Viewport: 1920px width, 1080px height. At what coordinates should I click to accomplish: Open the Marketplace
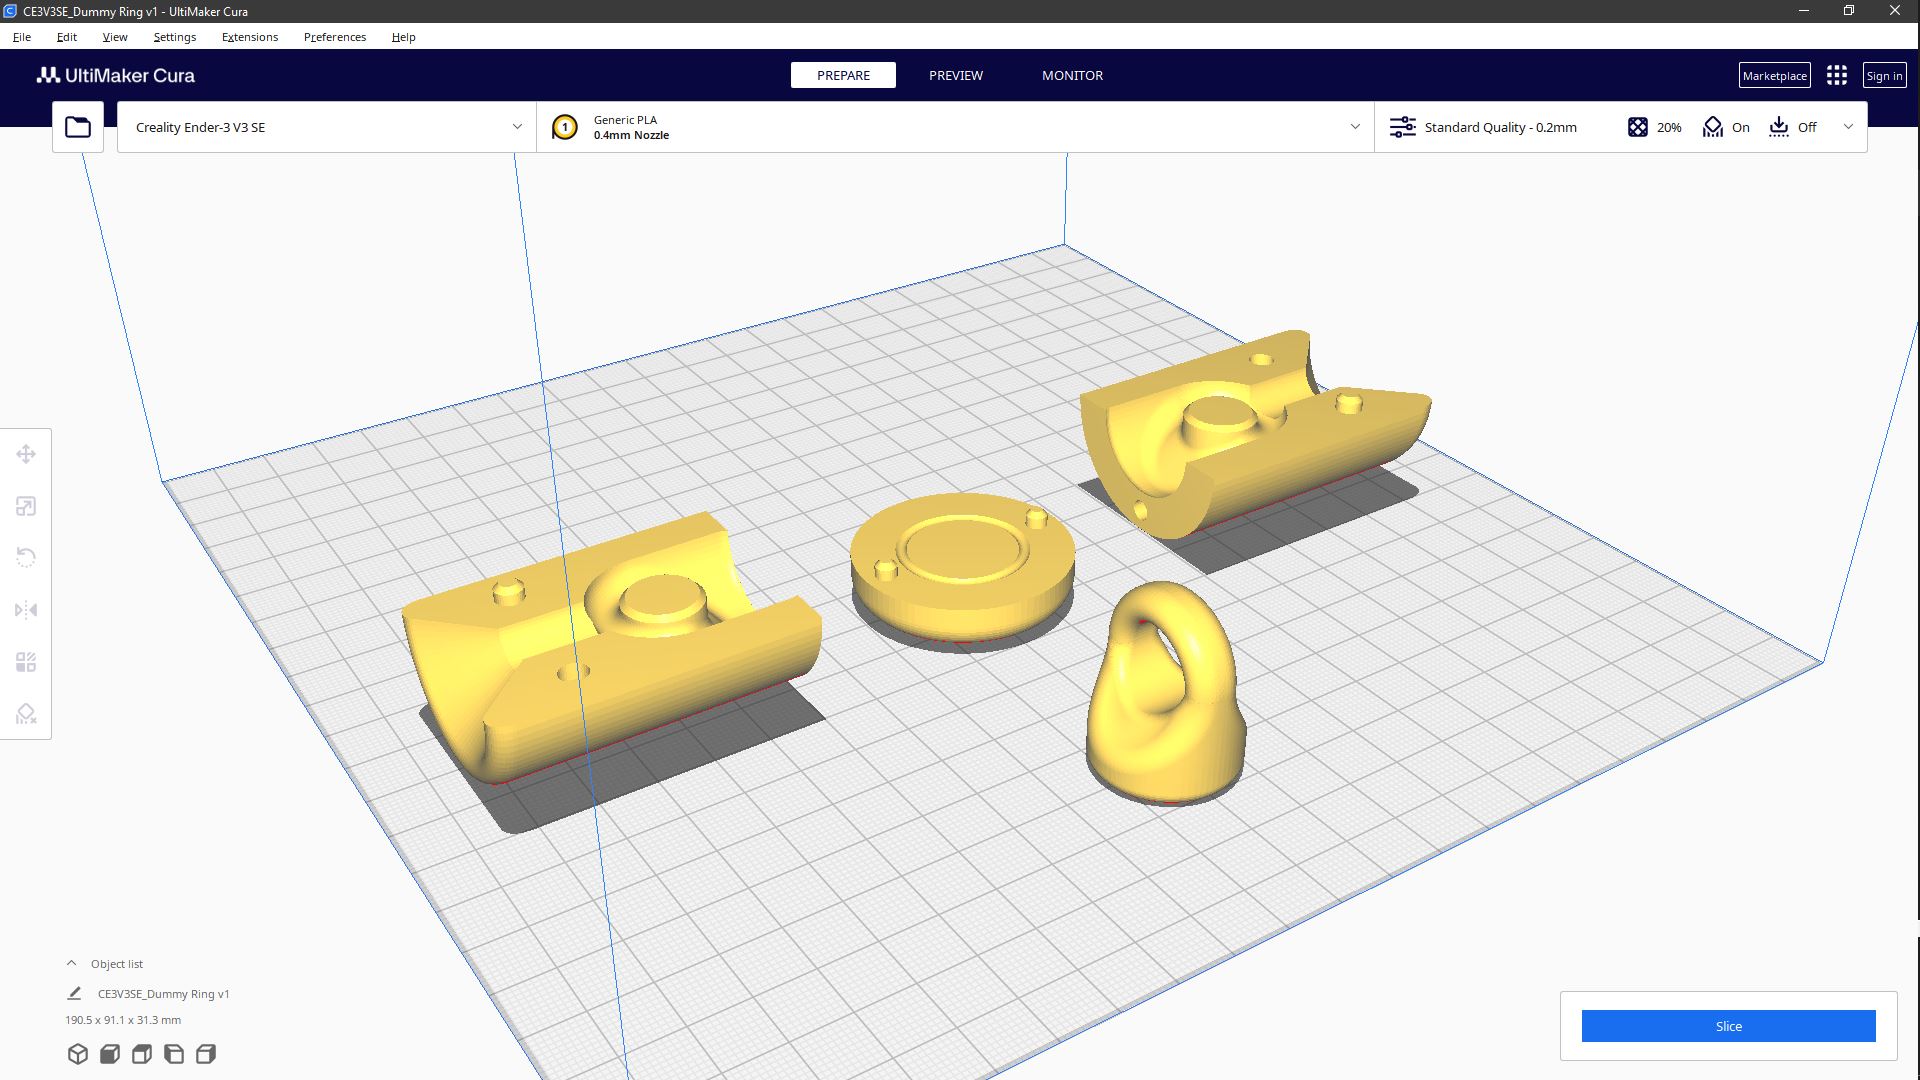click(x=1774, y=75)
